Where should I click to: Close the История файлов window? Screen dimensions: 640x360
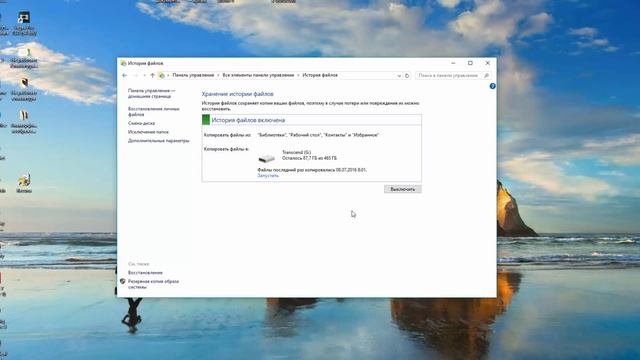click(487, 63)
